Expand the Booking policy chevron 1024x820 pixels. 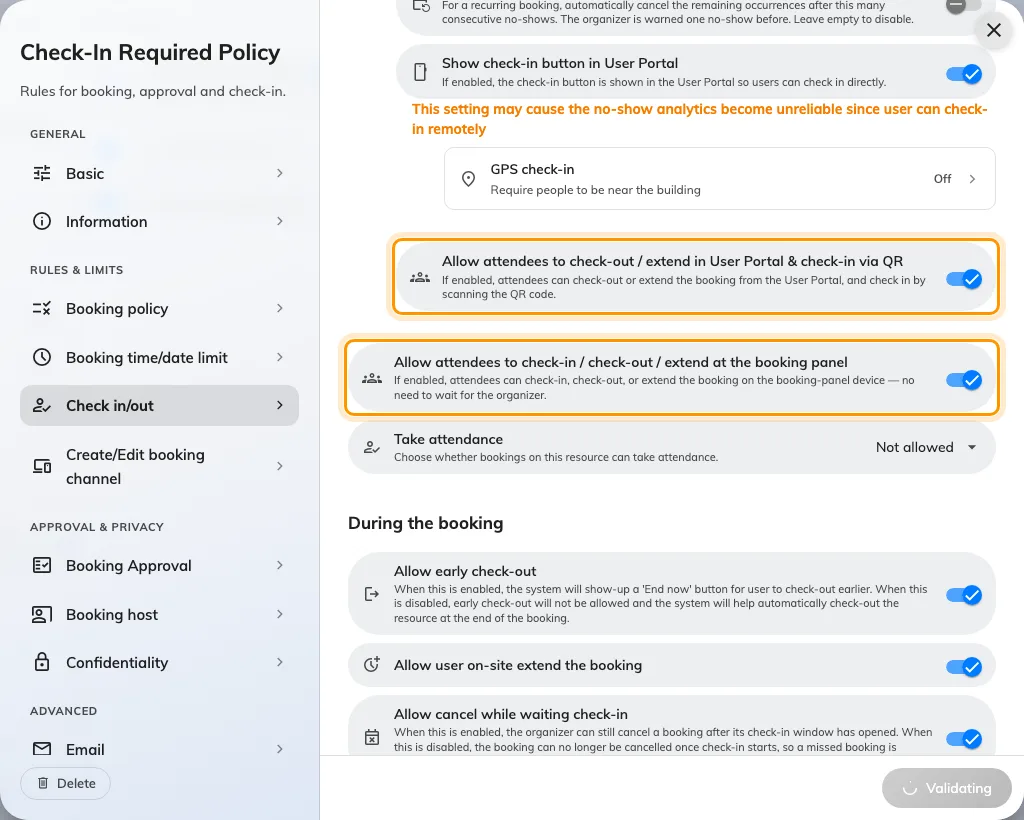pos(280,308)
